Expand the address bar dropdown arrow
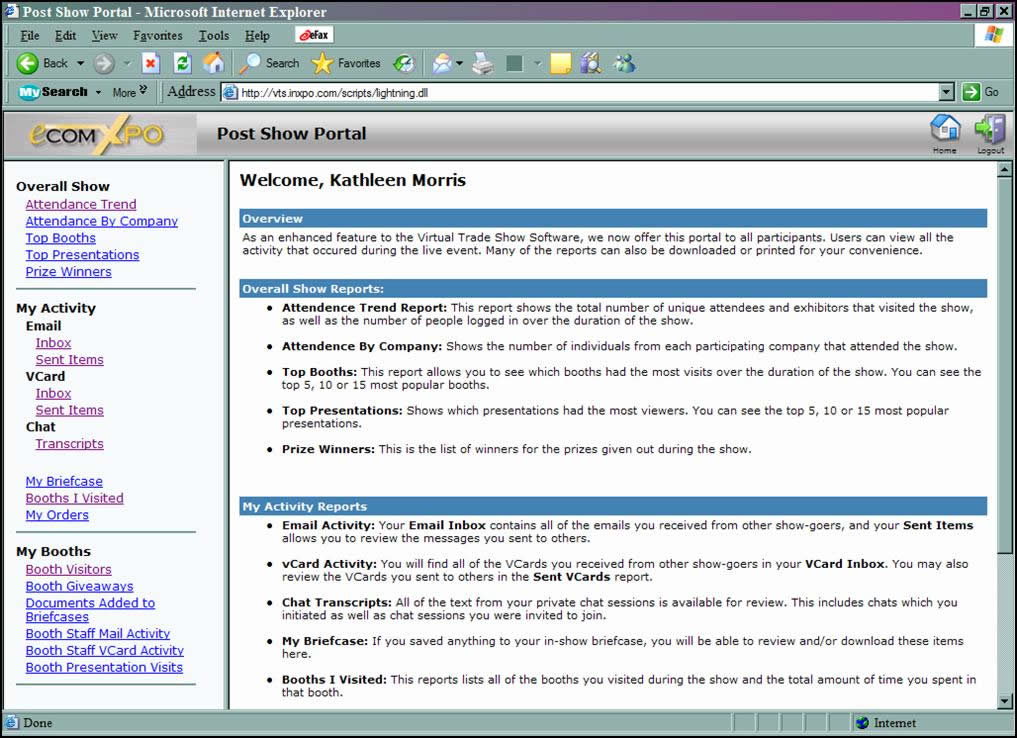Image resolution: width=1017 pixels, height=738 pixels. click(946, 92)
